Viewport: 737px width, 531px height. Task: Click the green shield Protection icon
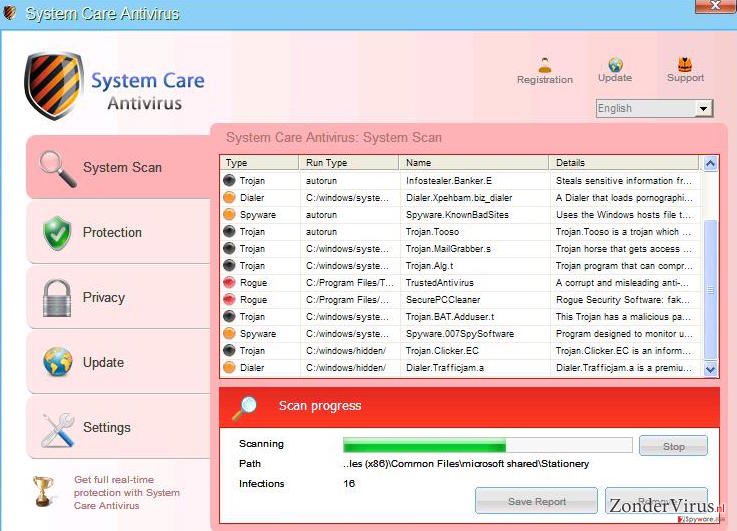[x=57, y=233]
